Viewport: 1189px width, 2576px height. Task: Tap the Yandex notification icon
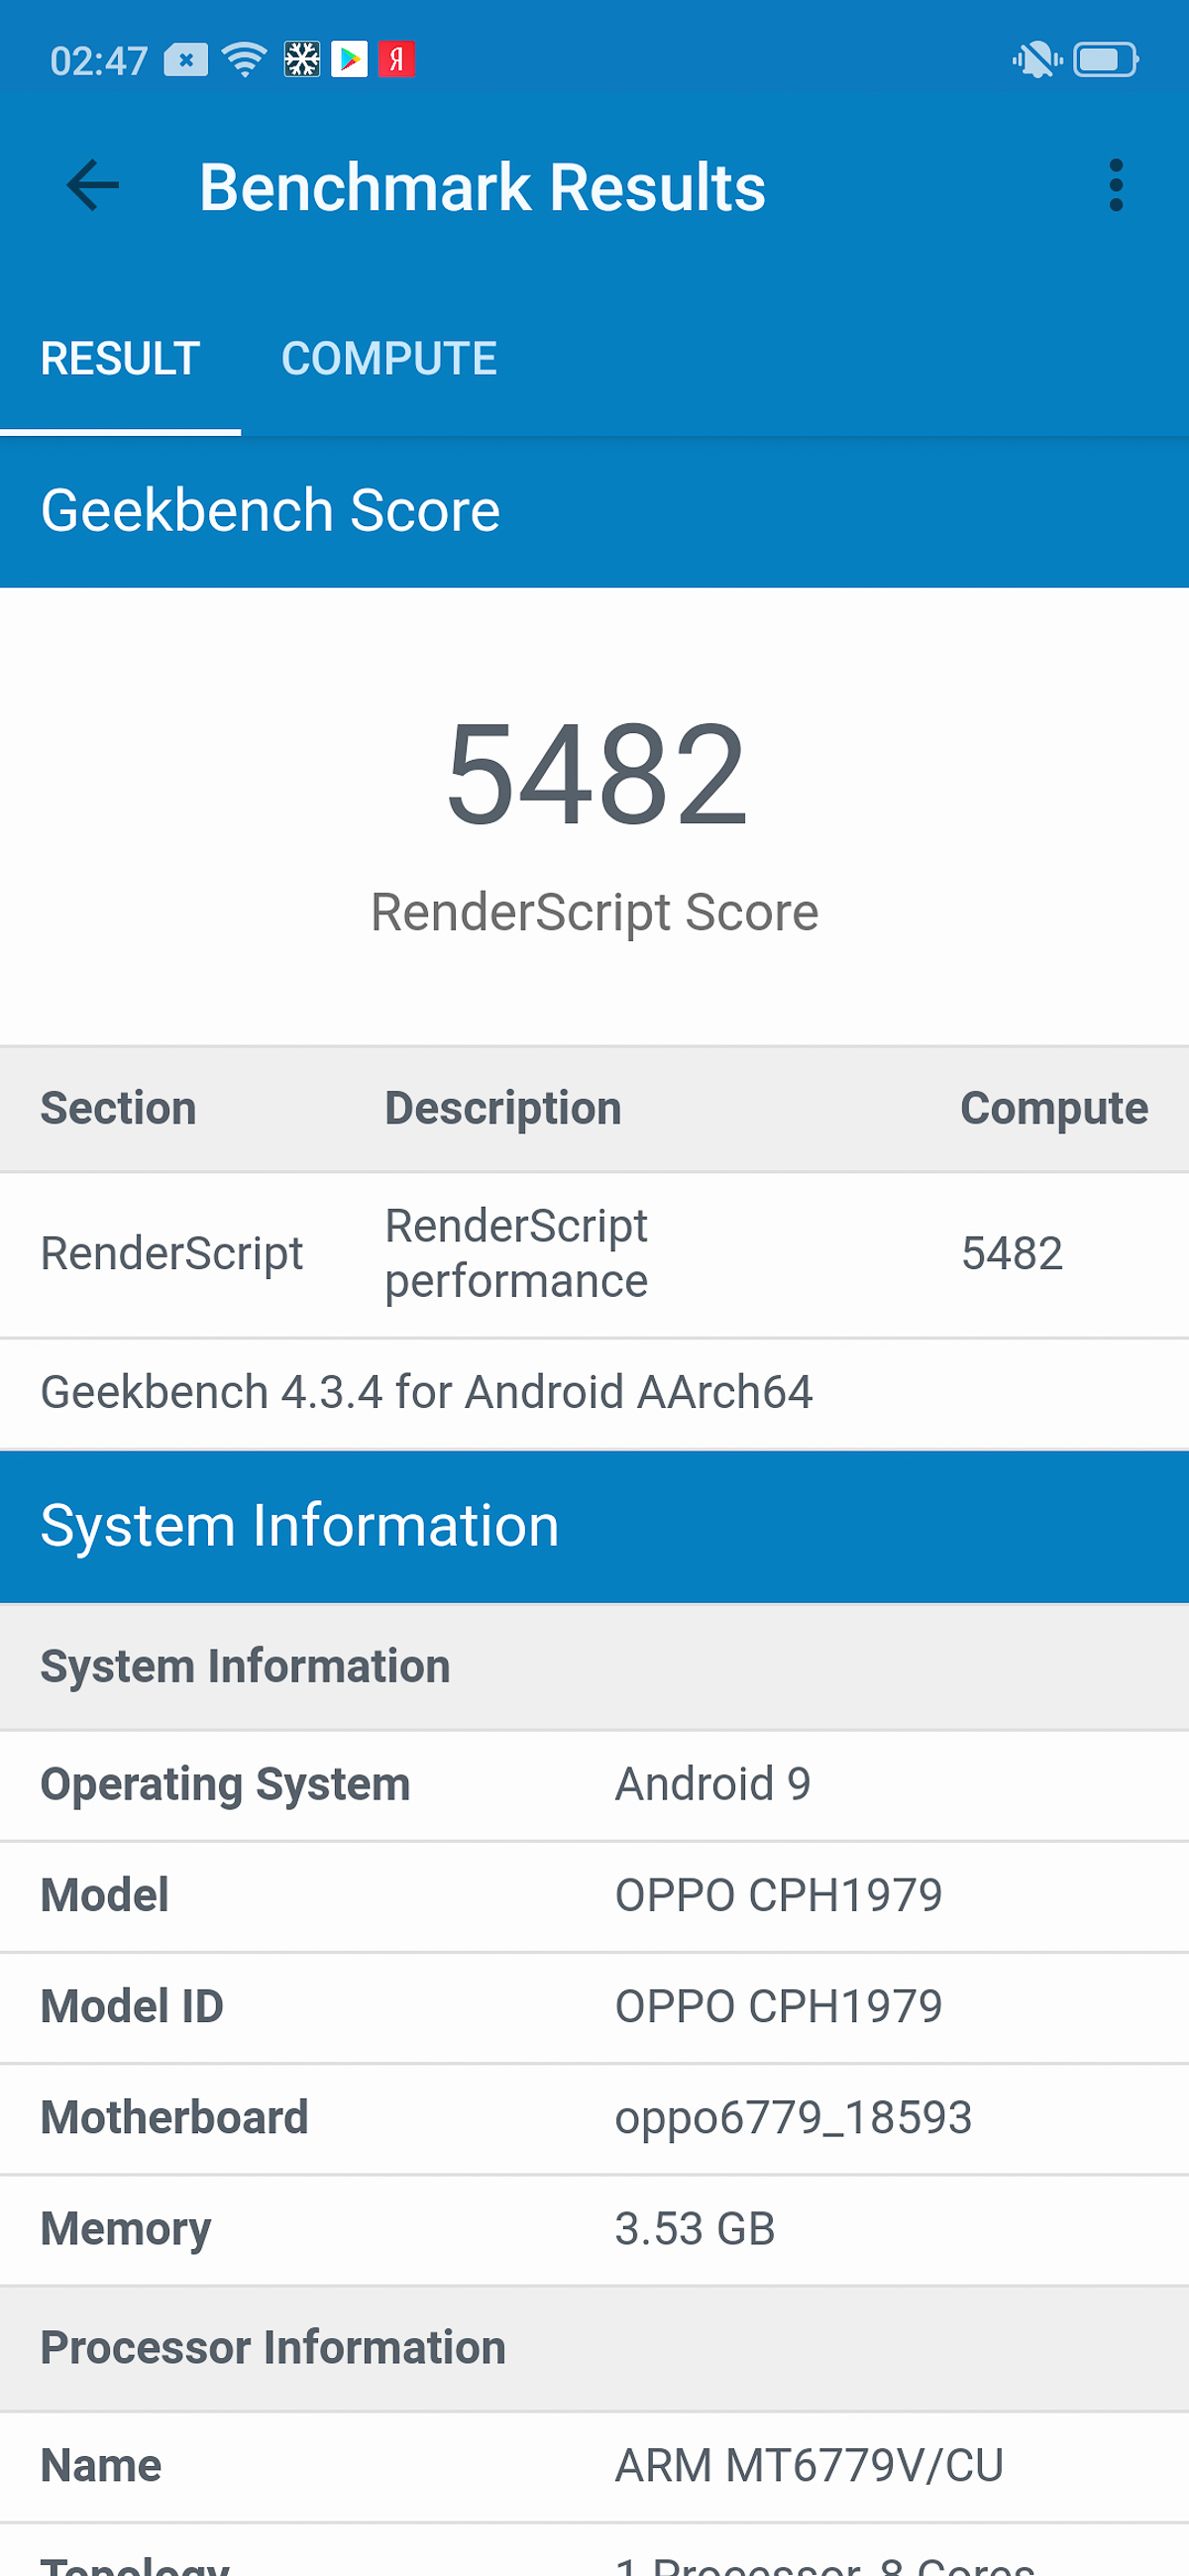click(397, 60)
